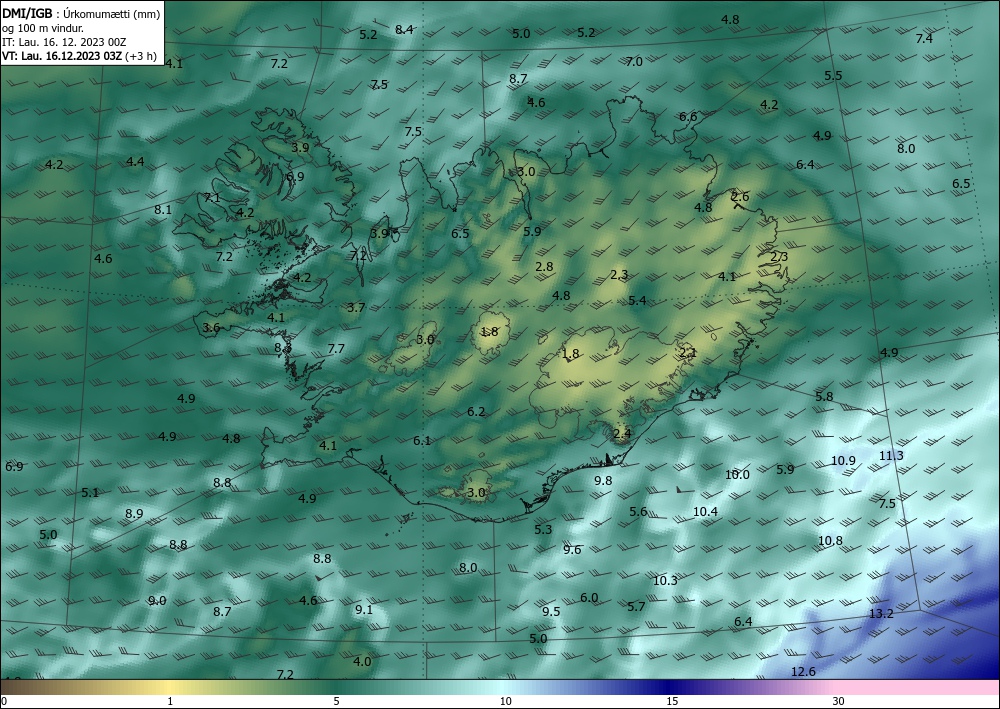
Task: Select the 5.4 value in the highlands
Action: 637,300
